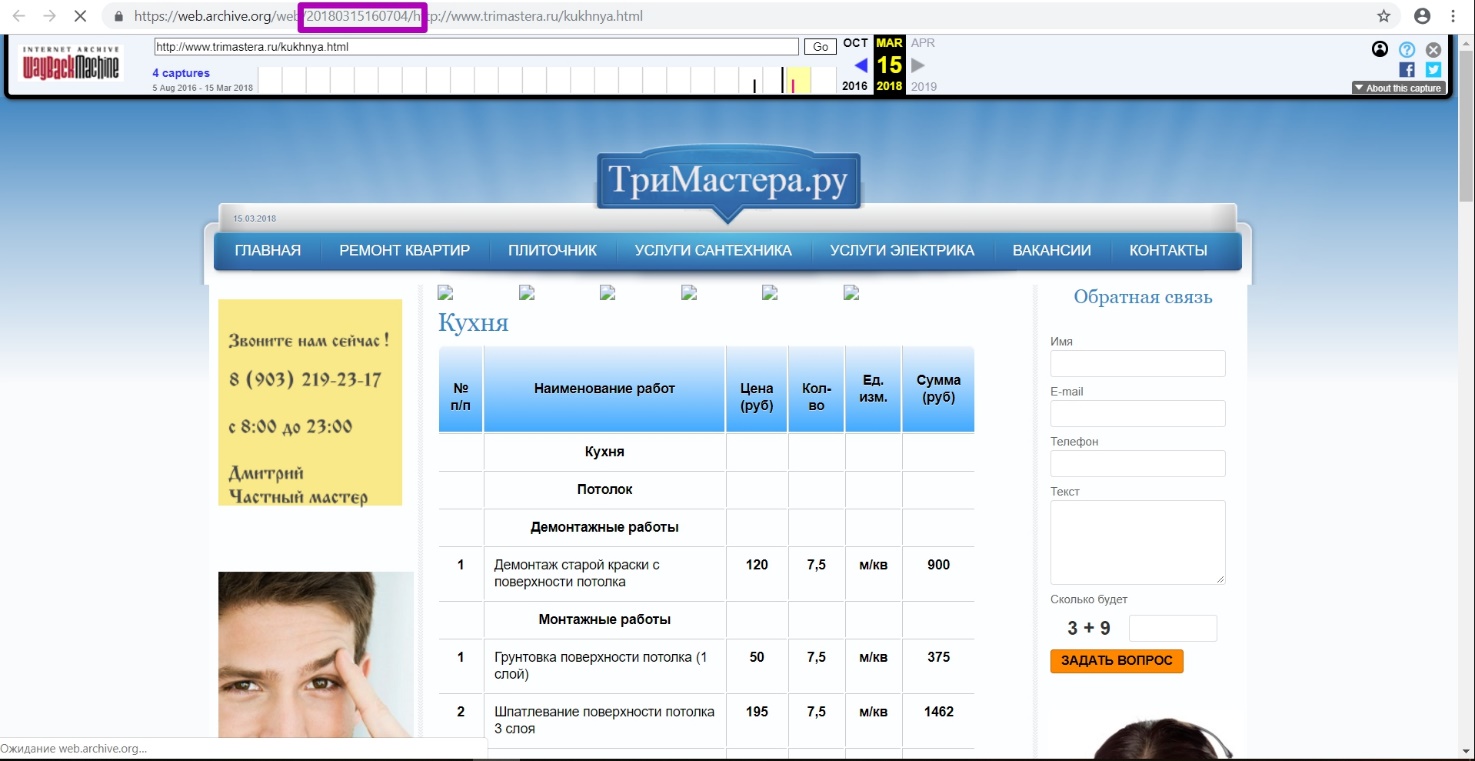The height and width of the screenshot is (761, 1475).
Task: Click the Имя input field
Action: (x=1138, y=363)
